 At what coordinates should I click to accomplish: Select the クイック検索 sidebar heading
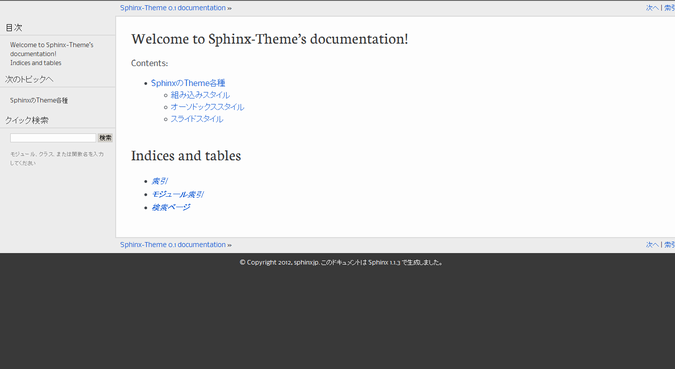tap(27, 120)
